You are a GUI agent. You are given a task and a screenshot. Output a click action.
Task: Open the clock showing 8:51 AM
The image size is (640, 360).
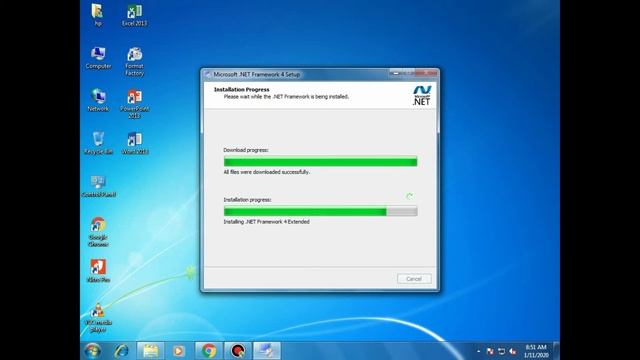pyautogui.click(x=536, y=351)
